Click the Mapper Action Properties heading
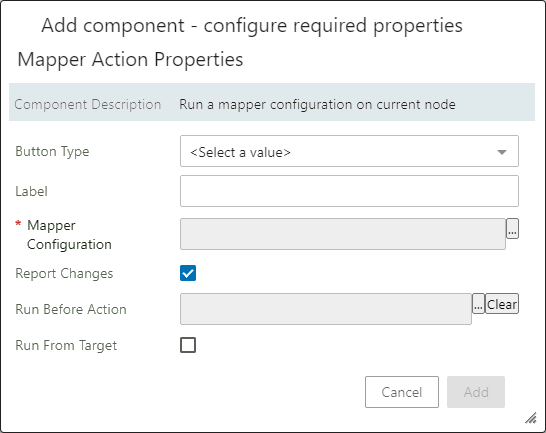This screenshot has width=546, height=433. [x=130, y=59]
